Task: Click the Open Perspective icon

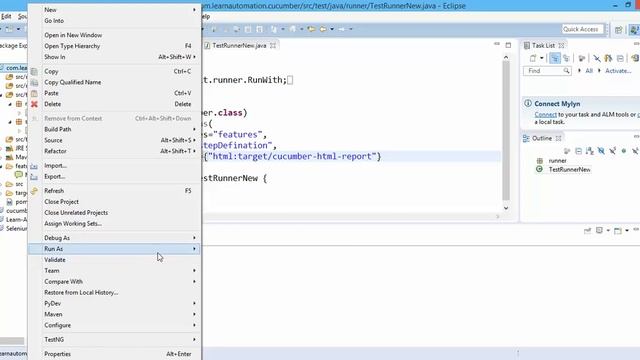Action: coord(619,29)
